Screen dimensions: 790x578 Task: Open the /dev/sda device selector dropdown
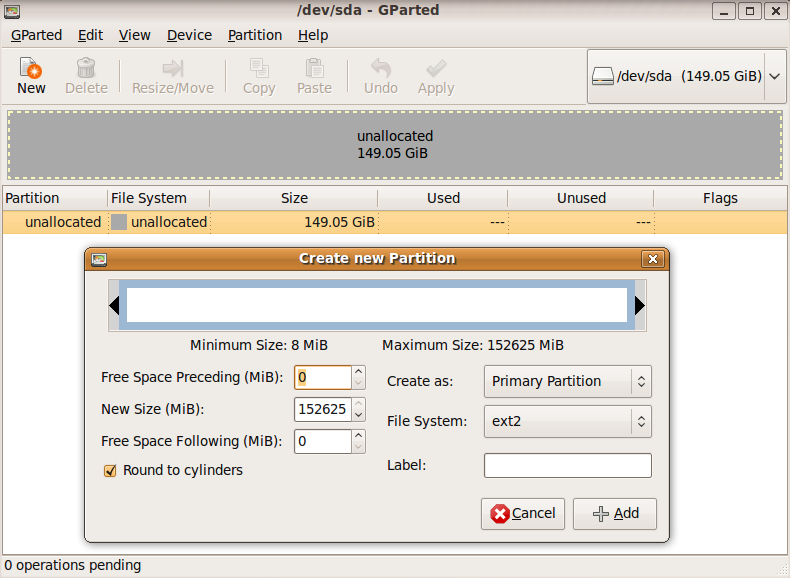[x=686, y=77]
